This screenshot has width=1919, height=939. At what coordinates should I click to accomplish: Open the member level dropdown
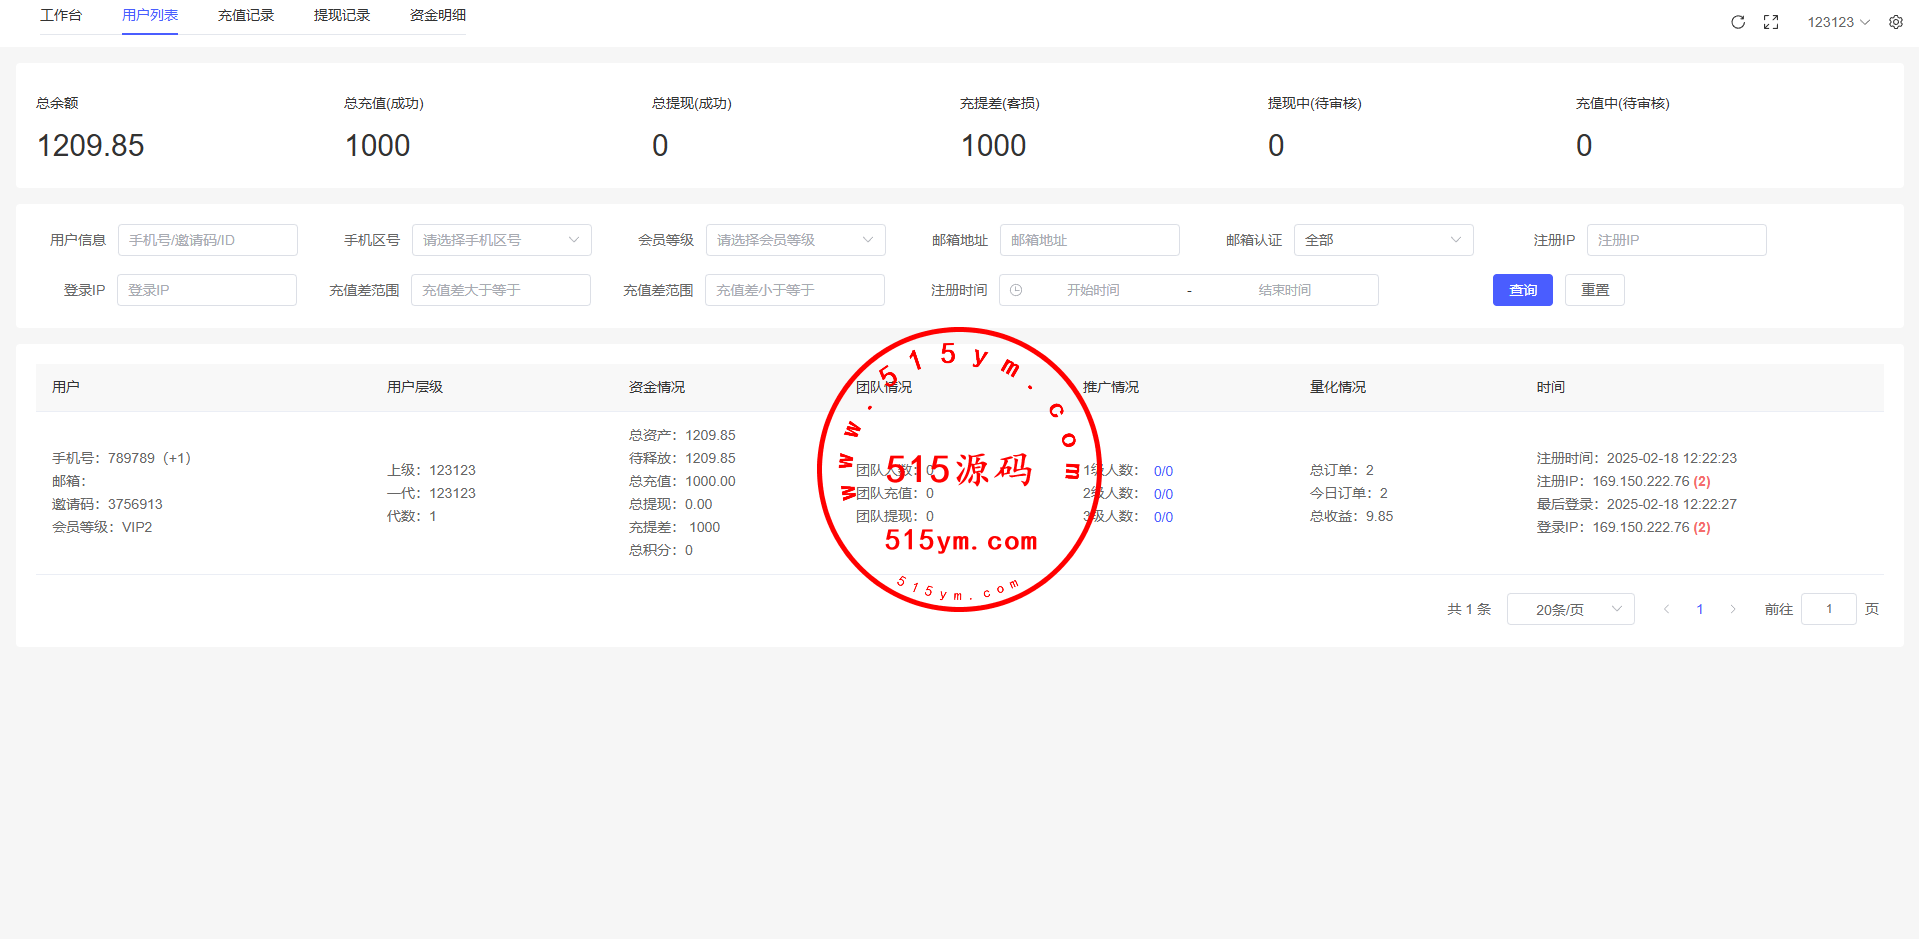click(795, 240)
